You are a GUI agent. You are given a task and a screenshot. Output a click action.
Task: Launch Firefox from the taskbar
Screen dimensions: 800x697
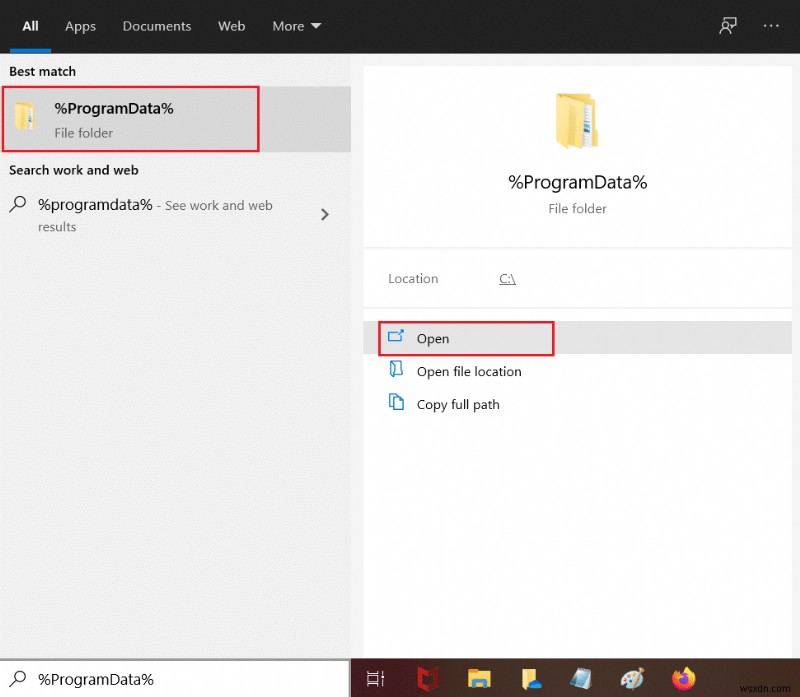click(683, 679)
